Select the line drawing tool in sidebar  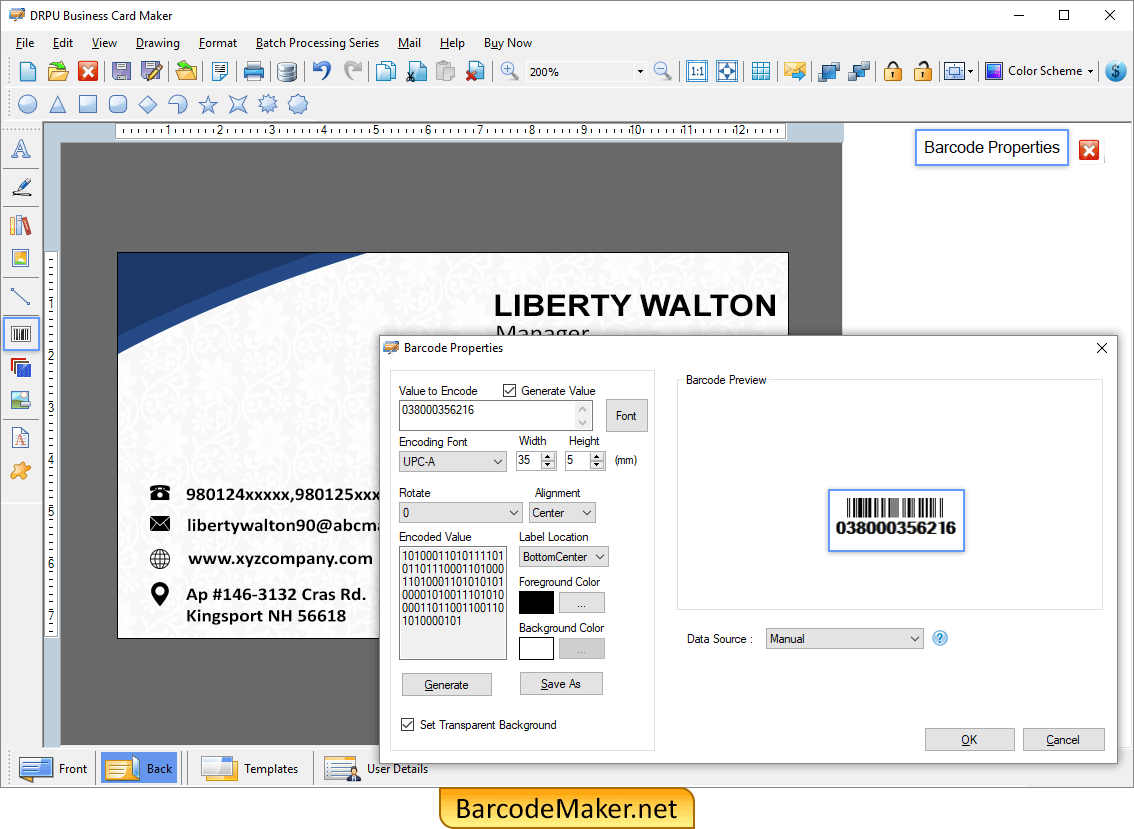pos(21,297)
